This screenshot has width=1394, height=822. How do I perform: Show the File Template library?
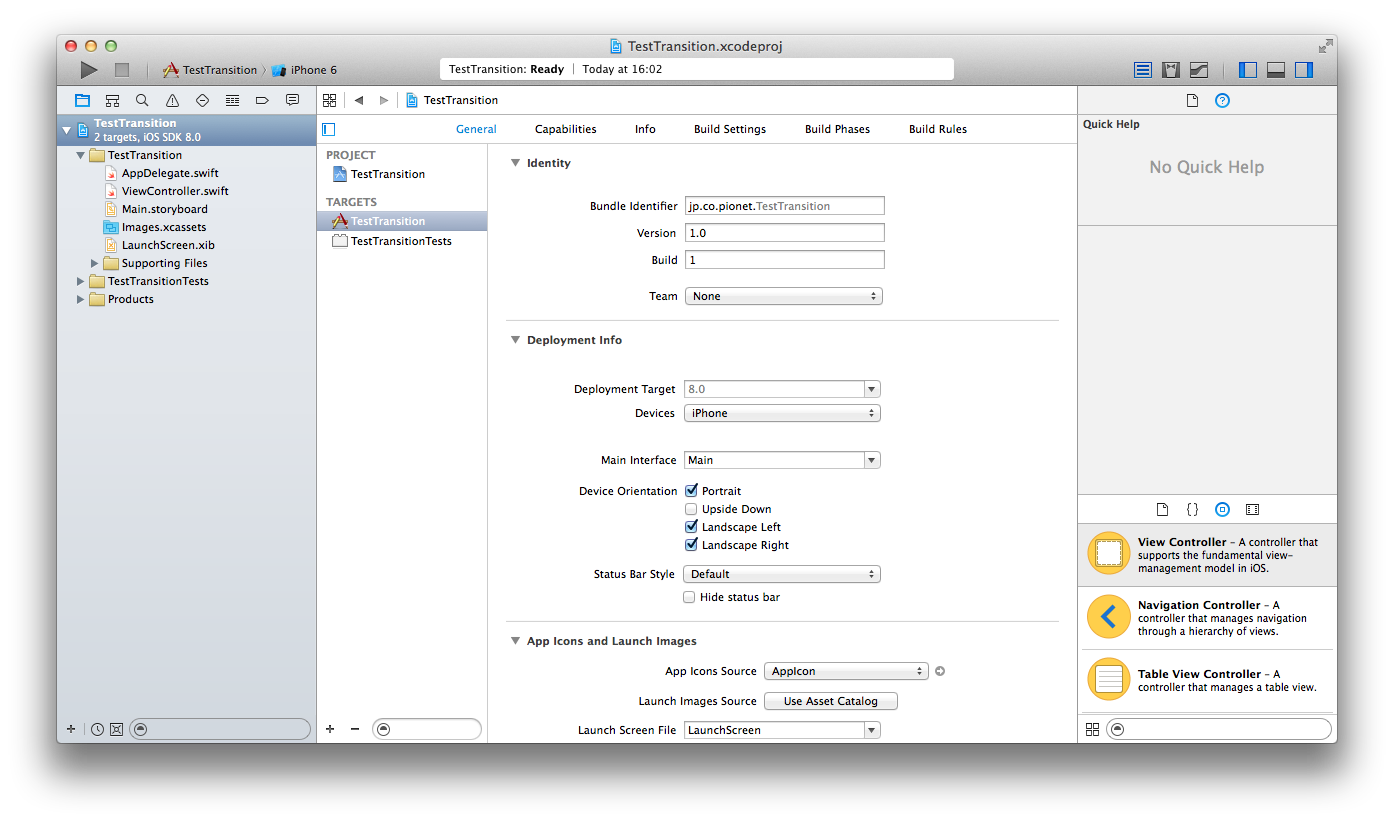click(1162, 509)
